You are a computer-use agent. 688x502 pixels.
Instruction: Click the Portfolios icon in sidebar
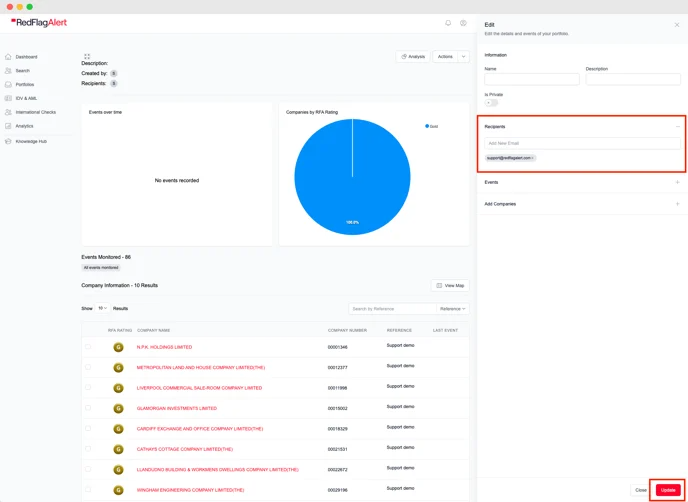pyautogui.click(x=8, y=84)
